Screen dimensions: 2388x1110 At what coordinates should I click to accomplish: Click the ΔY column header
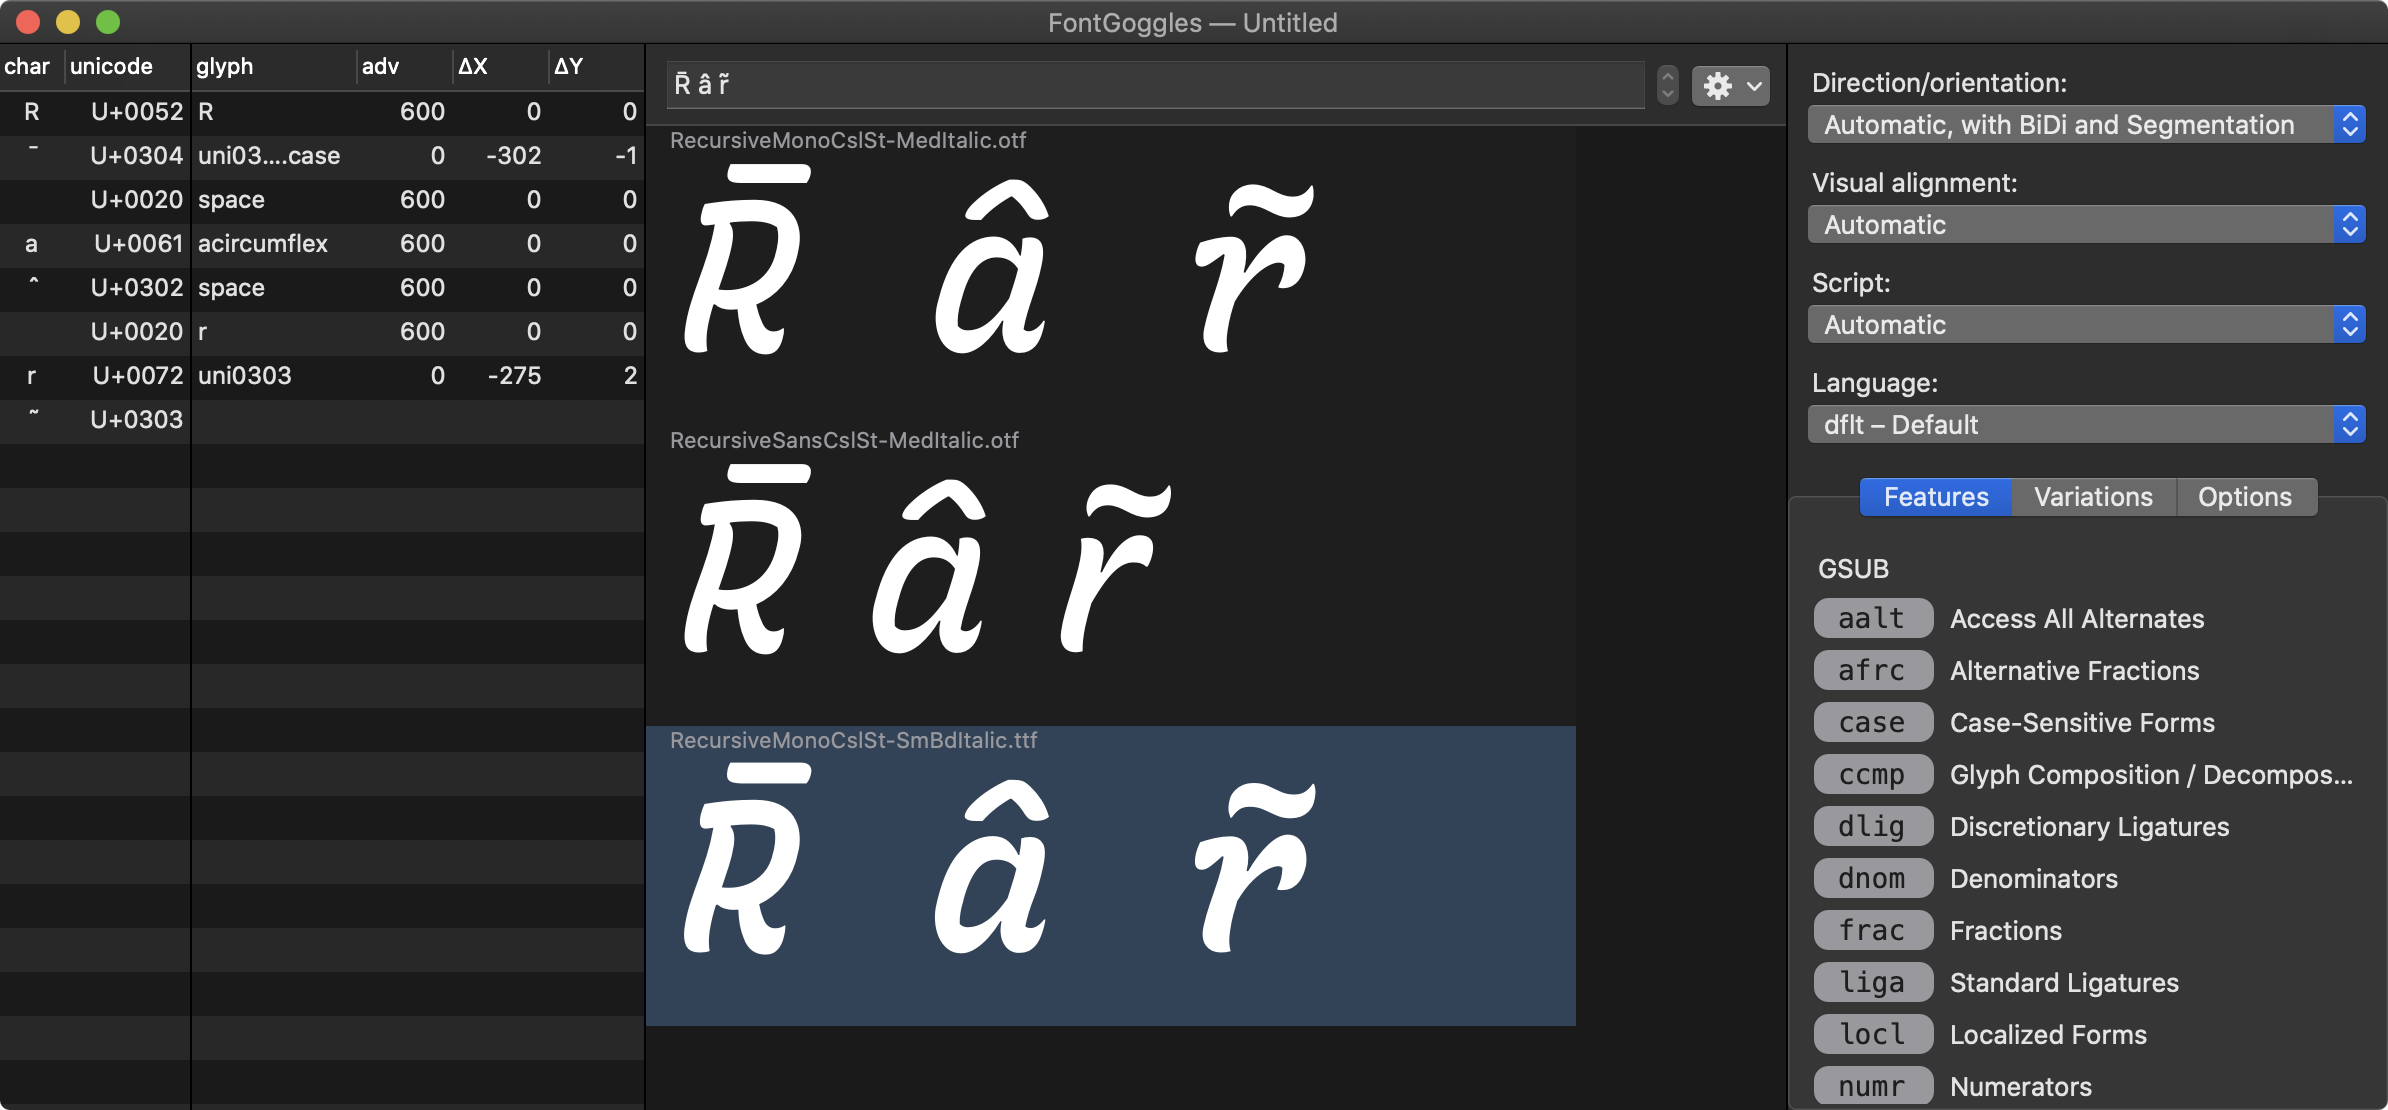595,66
